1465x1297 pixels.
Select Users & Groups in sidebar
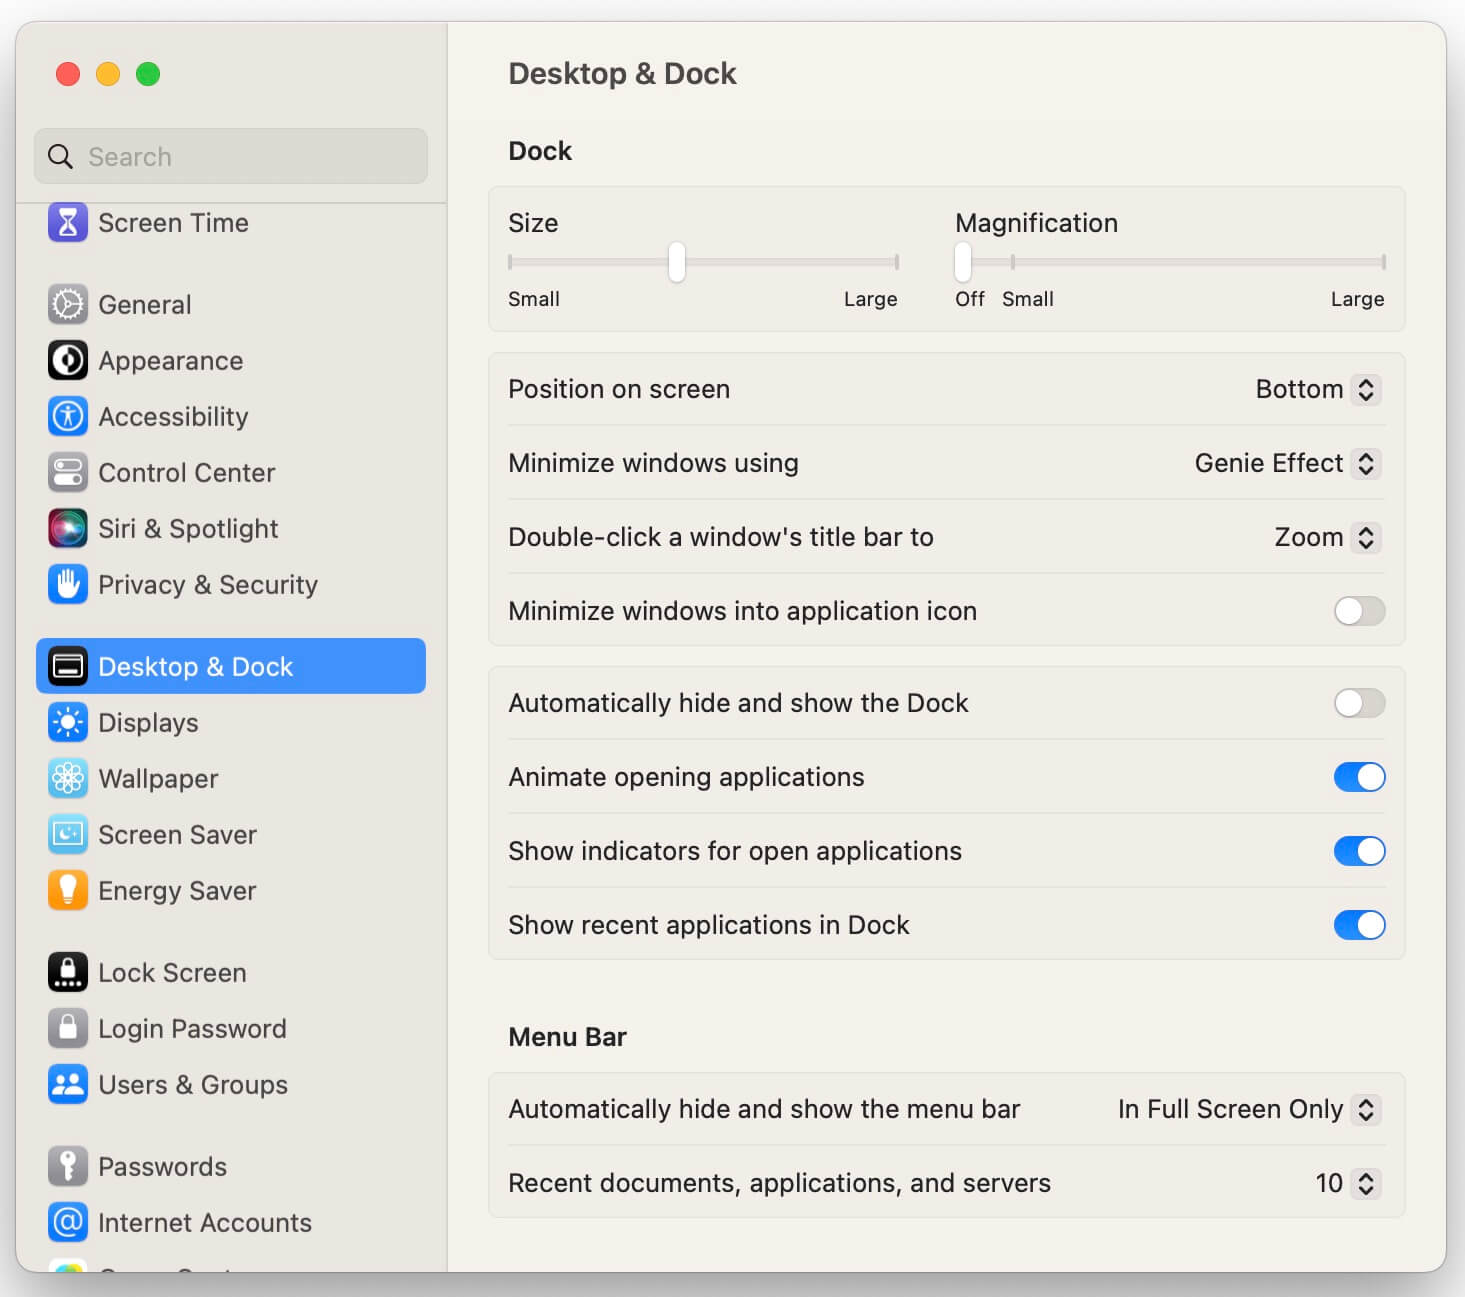(x=67, y=1084)
